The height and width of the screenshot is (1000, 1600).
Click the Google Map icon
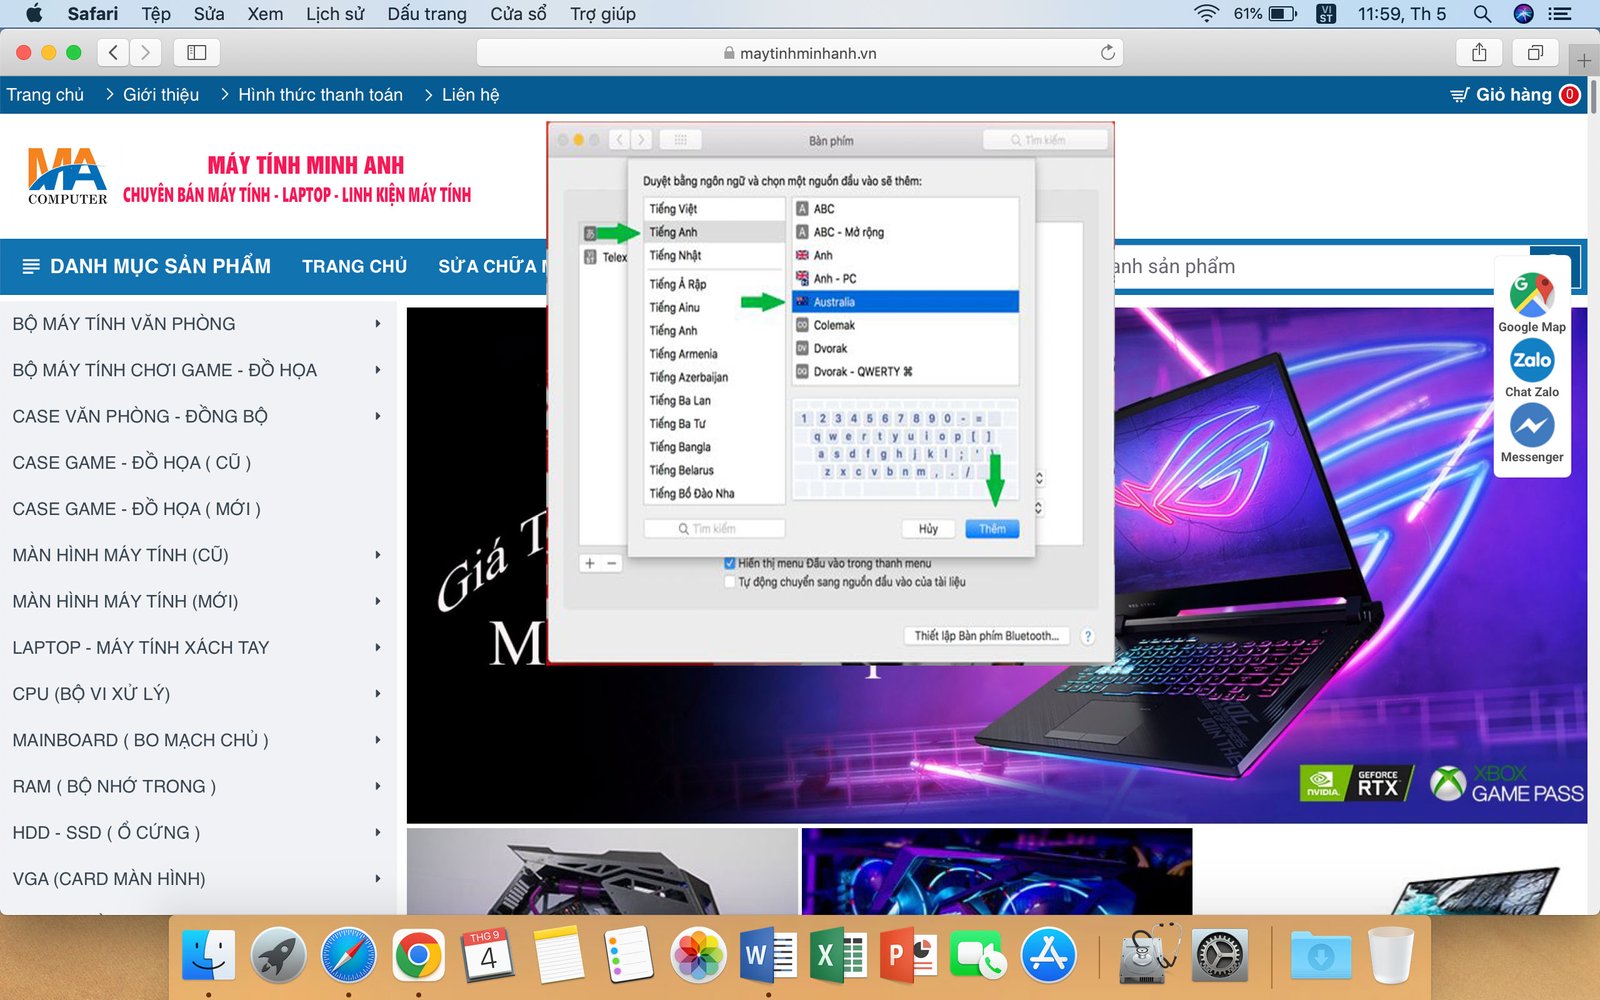click(1531, 296)
